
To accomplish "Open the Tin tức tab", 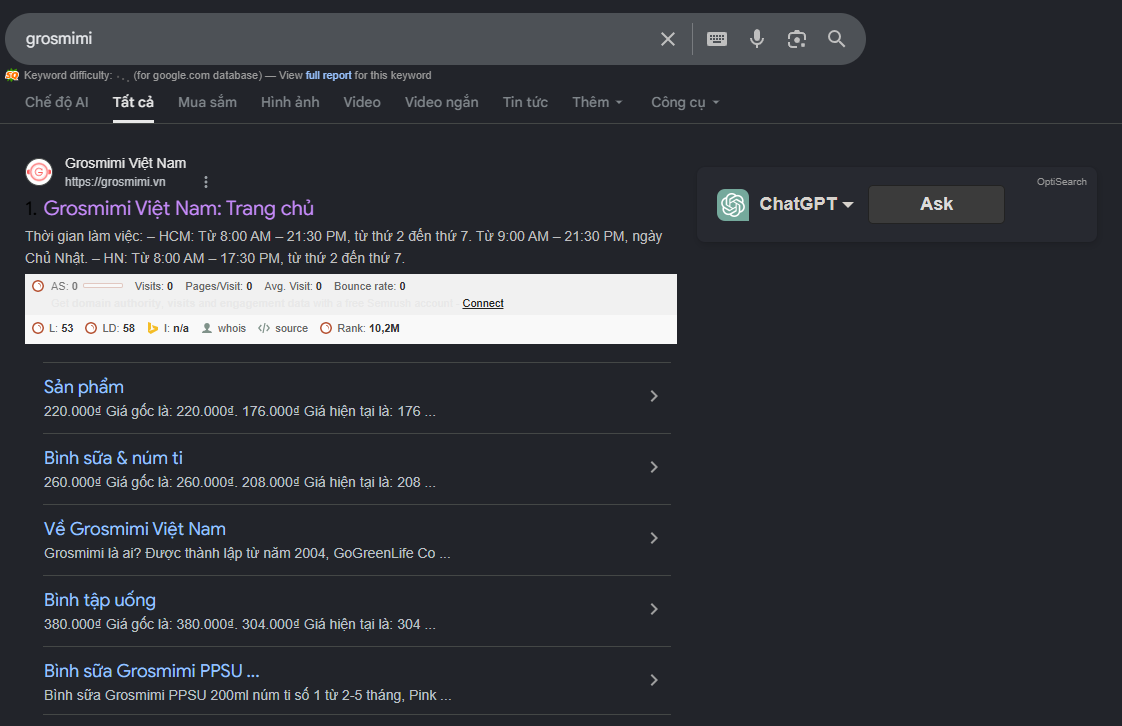I will coord(525,102).
